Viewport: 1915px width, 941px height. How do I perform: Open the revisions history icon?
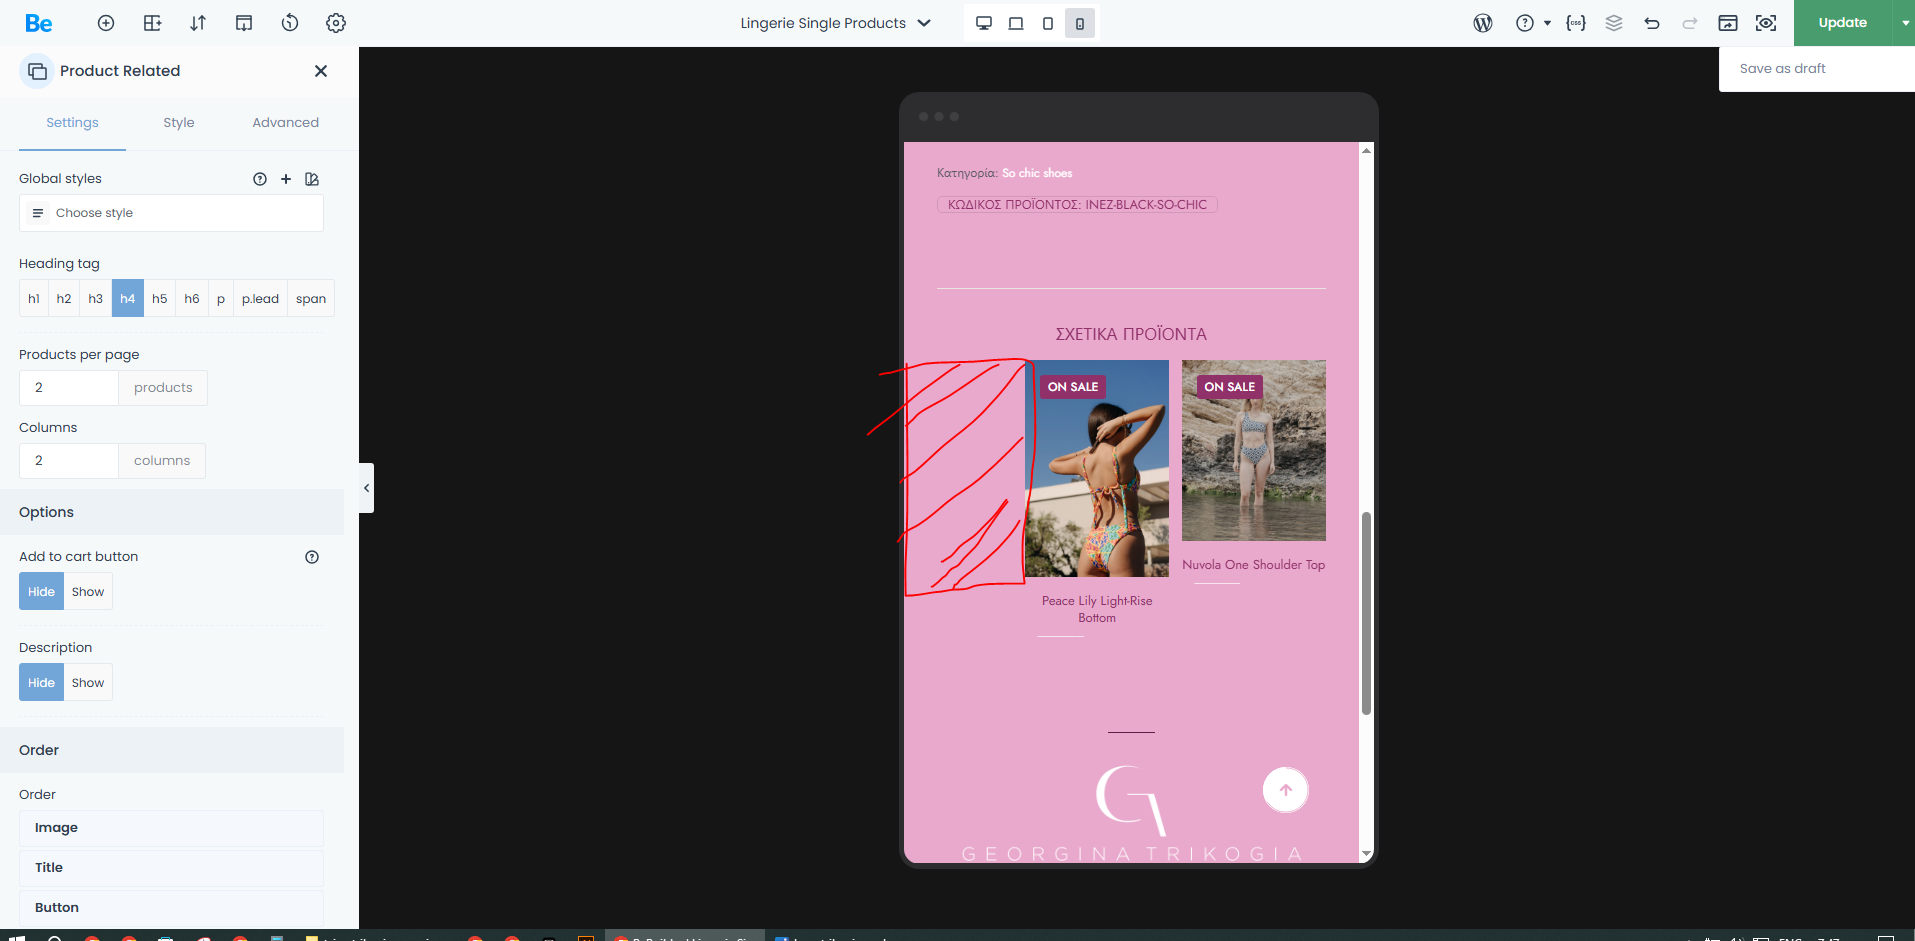(x=290, y=23)
